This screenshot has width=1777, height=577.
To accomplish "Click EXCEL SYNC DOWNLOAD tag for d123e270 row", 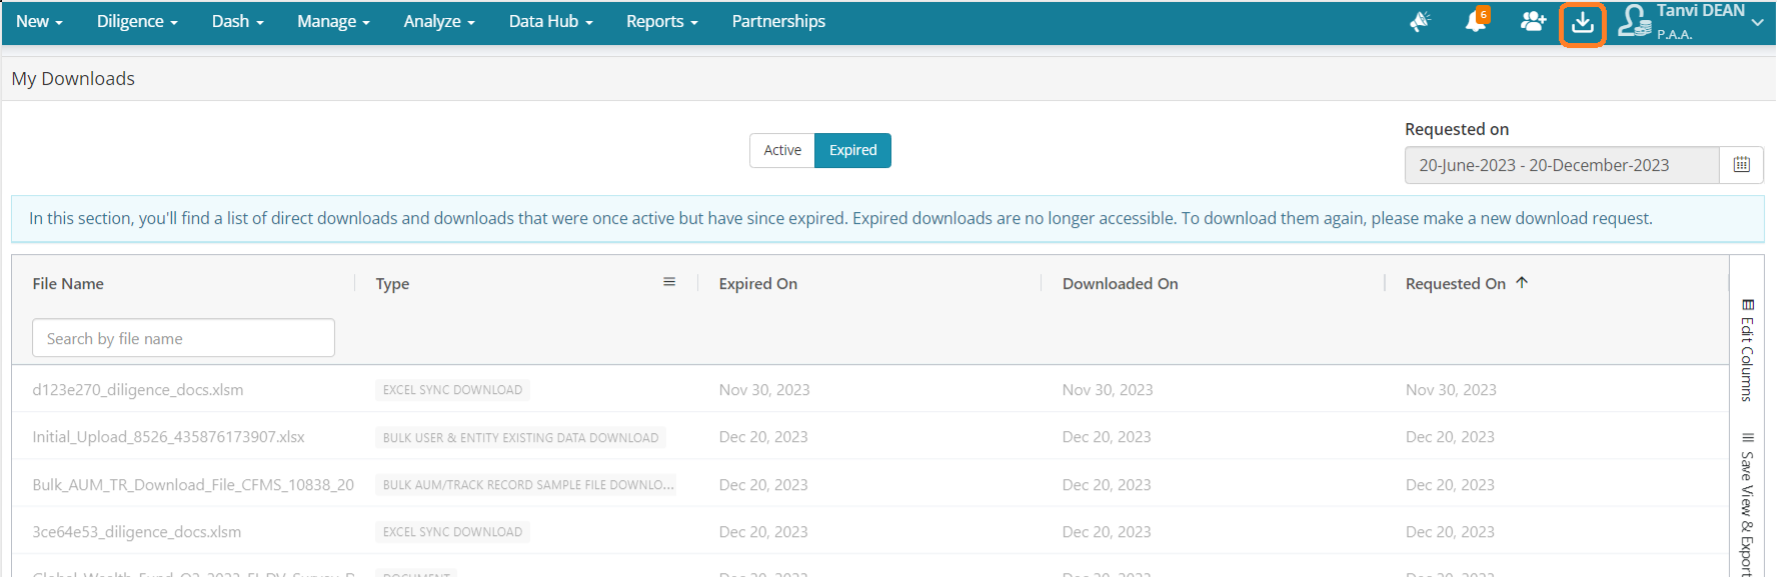I will [x=452, y=390].
